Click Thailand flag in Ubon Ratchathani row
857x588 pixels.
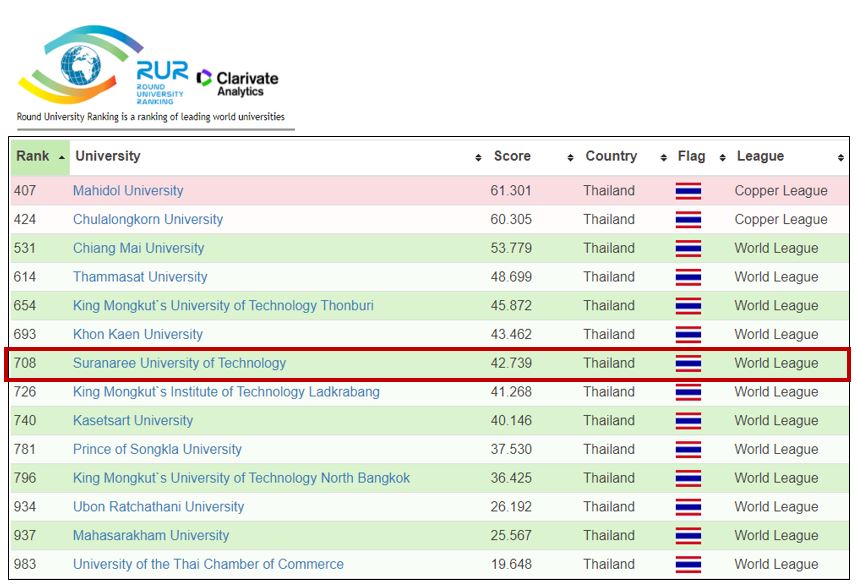click(x=688, y=507)
